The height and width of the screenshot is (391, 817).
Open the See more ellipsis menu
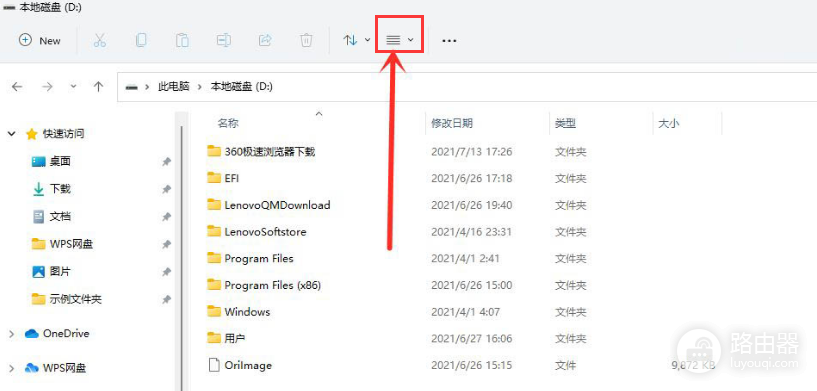449,40
